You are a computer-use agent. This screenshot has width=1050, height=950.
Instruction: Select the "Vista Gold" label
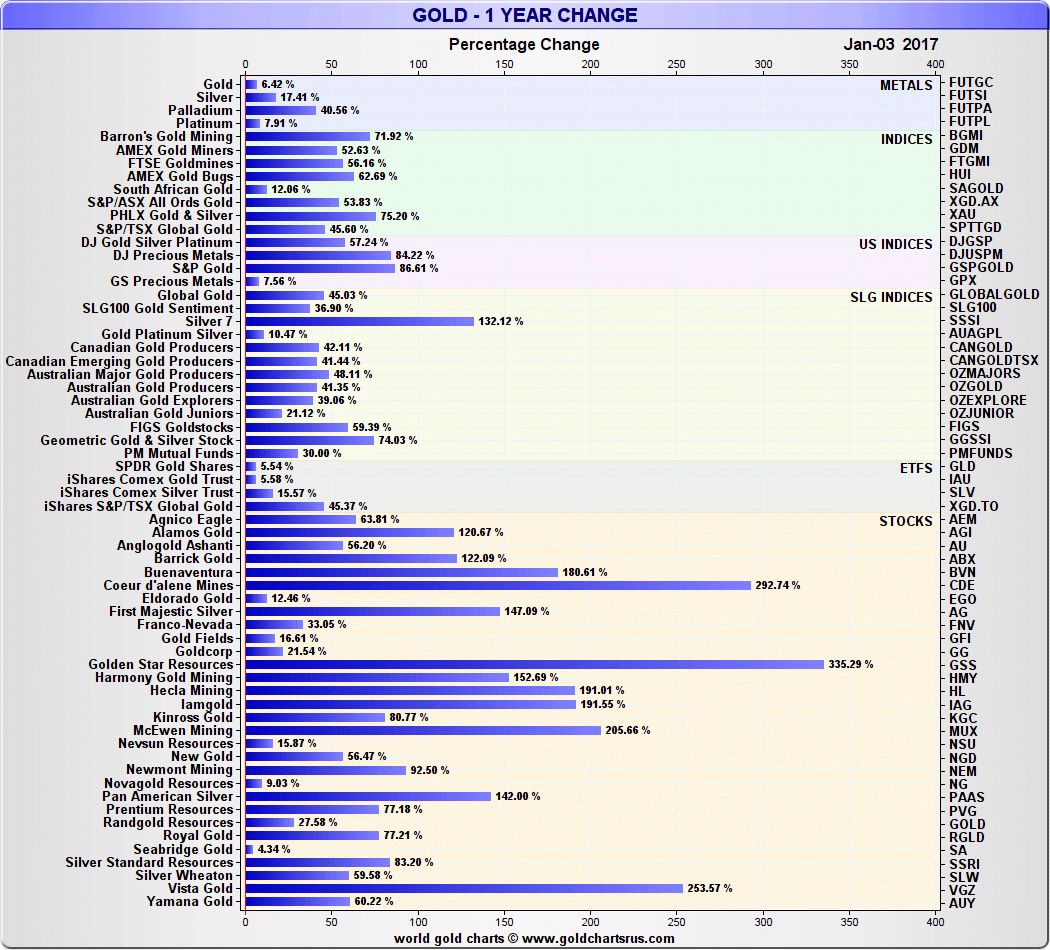(200, 888)
